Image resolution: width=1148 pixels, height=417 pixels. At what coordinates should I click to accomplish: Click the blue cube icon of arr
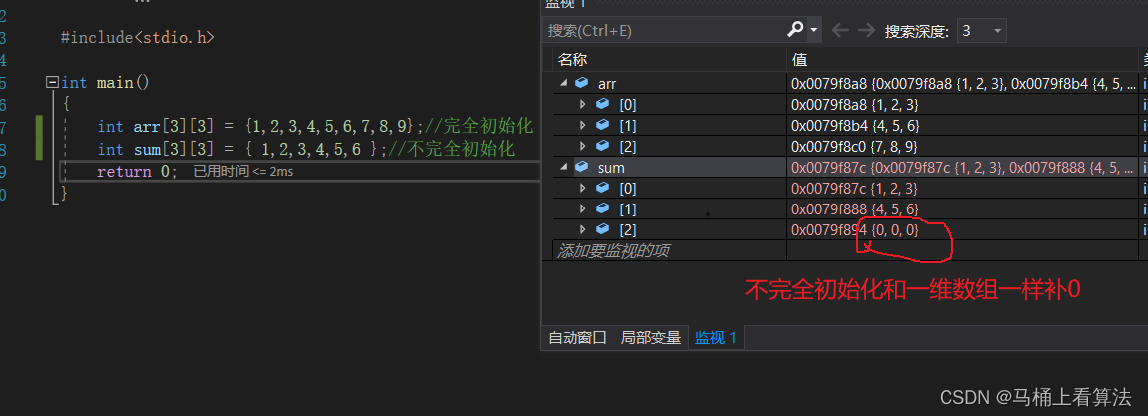click(x=582, y=83)
